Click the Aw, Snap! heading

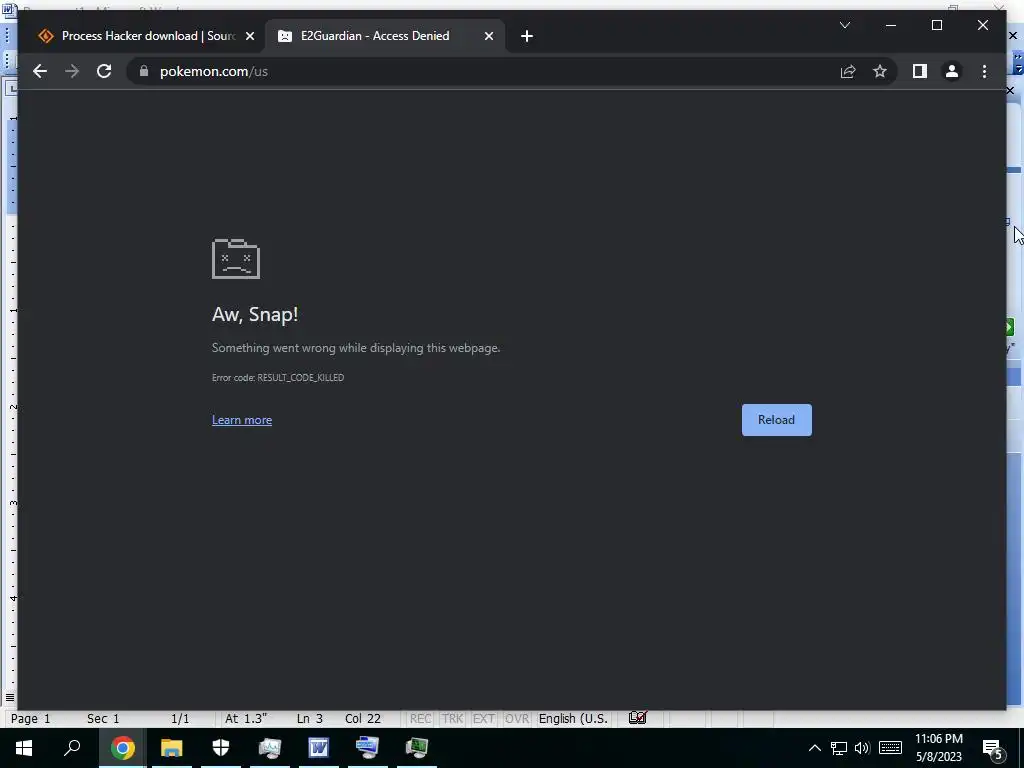point(255,314)
